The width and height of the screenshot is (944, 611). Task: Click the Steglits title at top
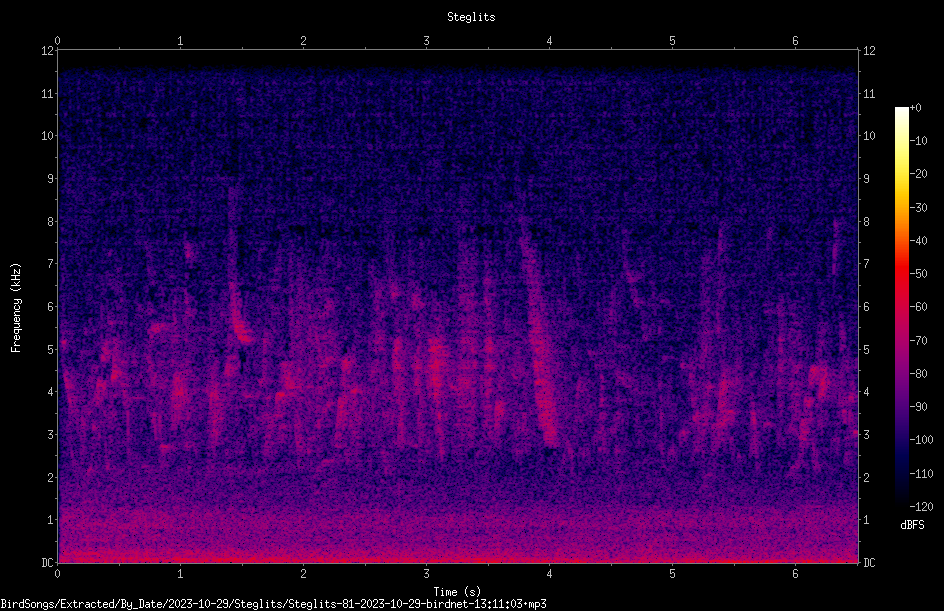pos(471,17)
